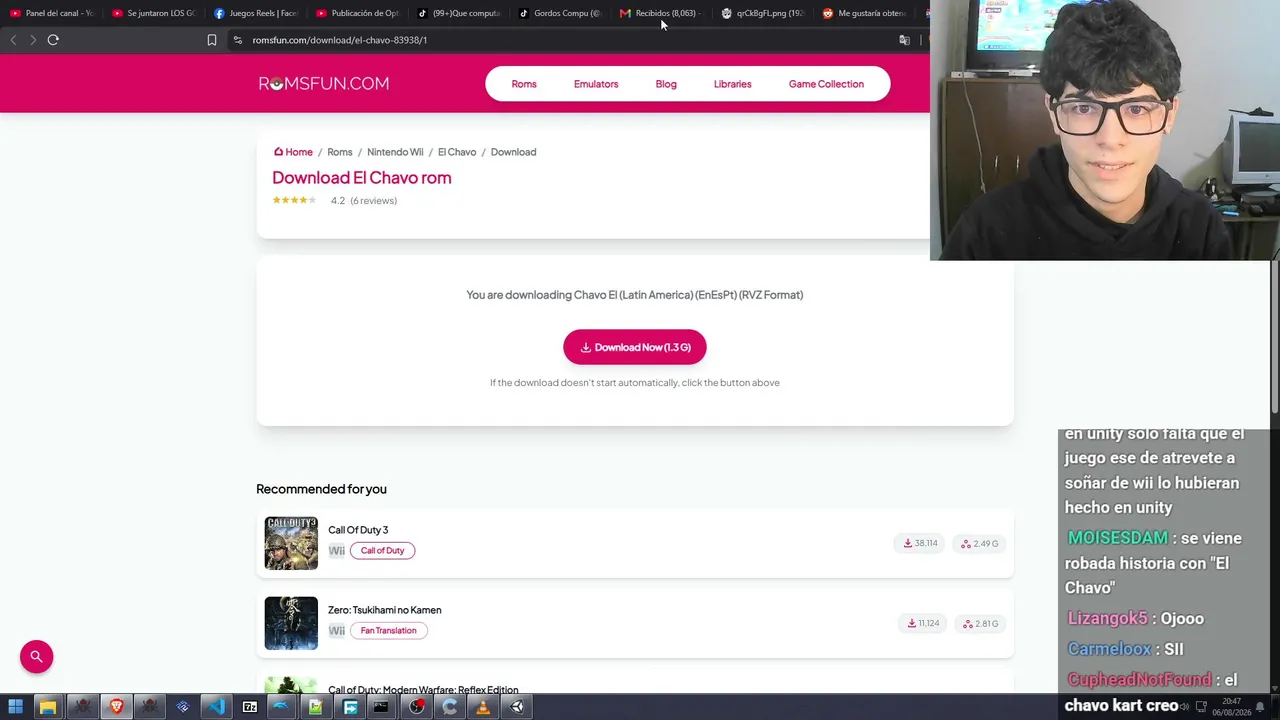
Task: Click the ROMSFUN.COM site logo
Action: point(323,84)
